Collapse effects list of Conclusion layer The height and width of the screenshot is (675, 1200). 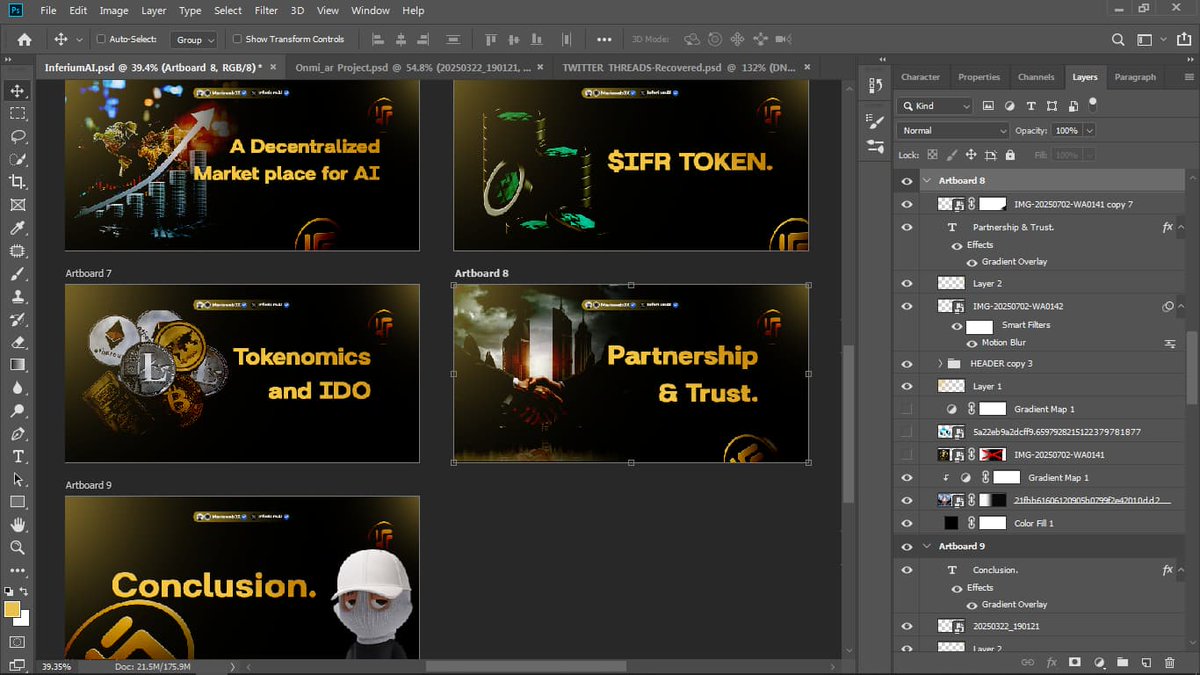pyautogui.click(x=1183, y=570)
